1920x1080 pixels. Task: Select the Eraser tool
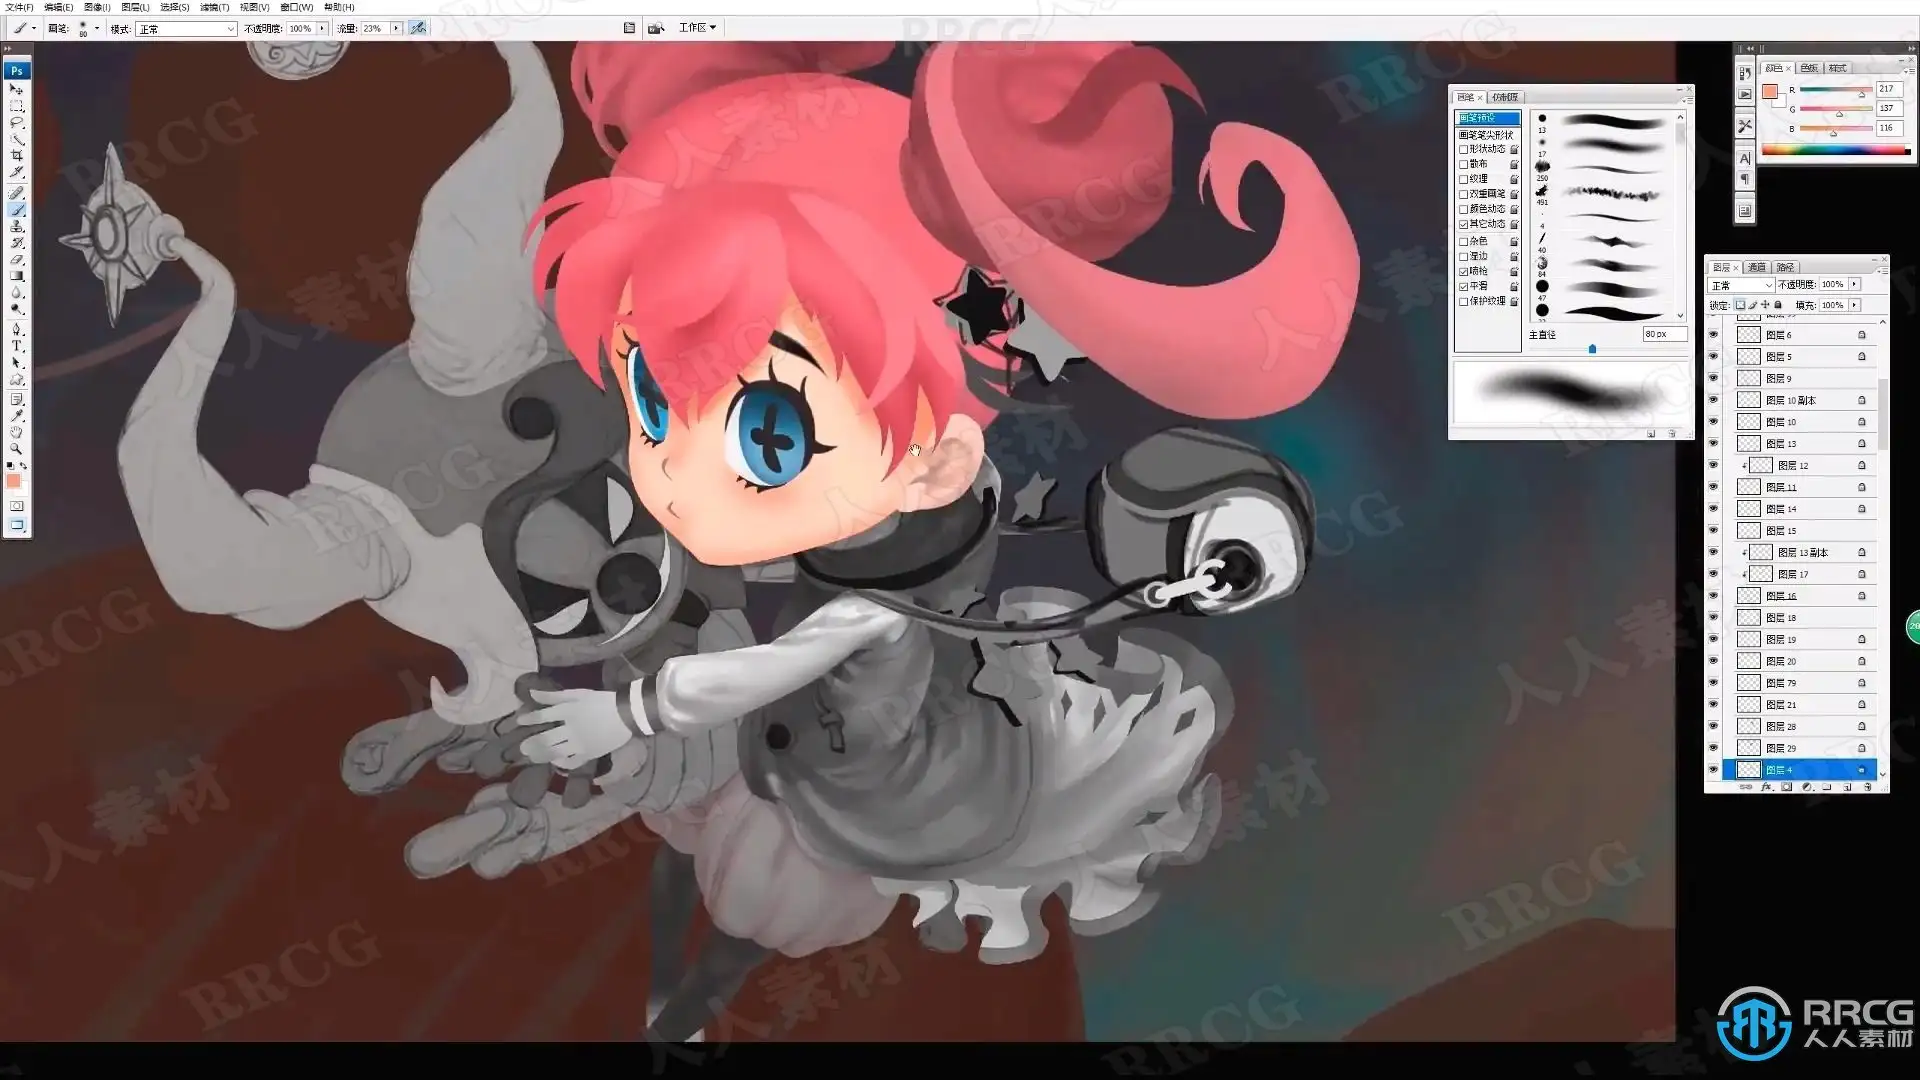click(16, 260)
